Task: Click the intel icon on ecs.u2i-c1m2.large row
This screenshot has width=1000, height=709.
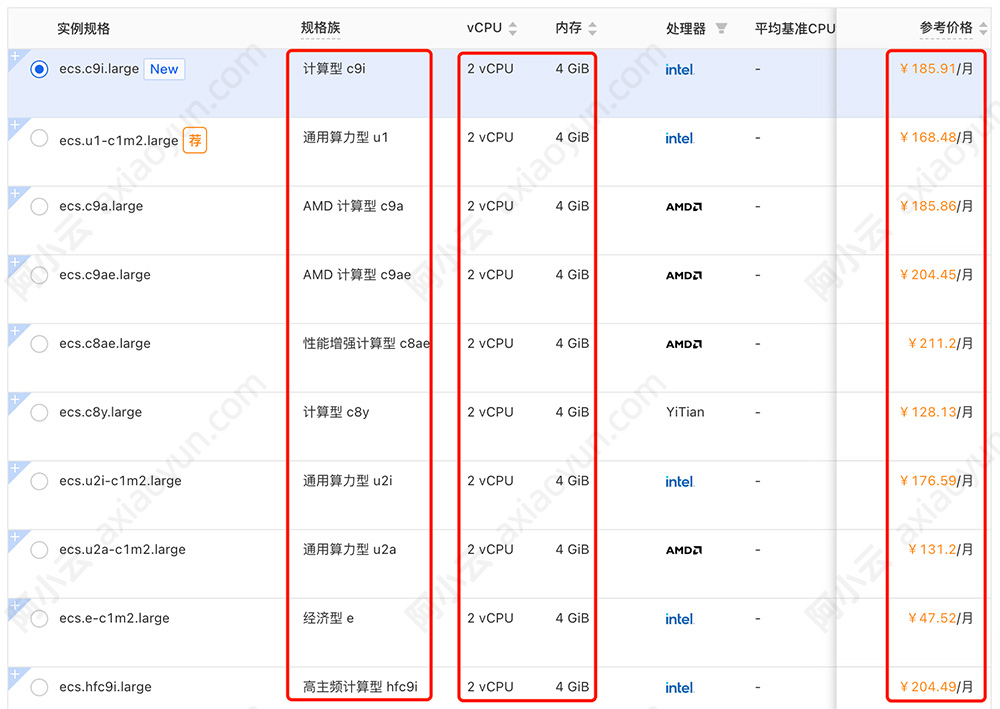Action: click(x=680, y=482)
